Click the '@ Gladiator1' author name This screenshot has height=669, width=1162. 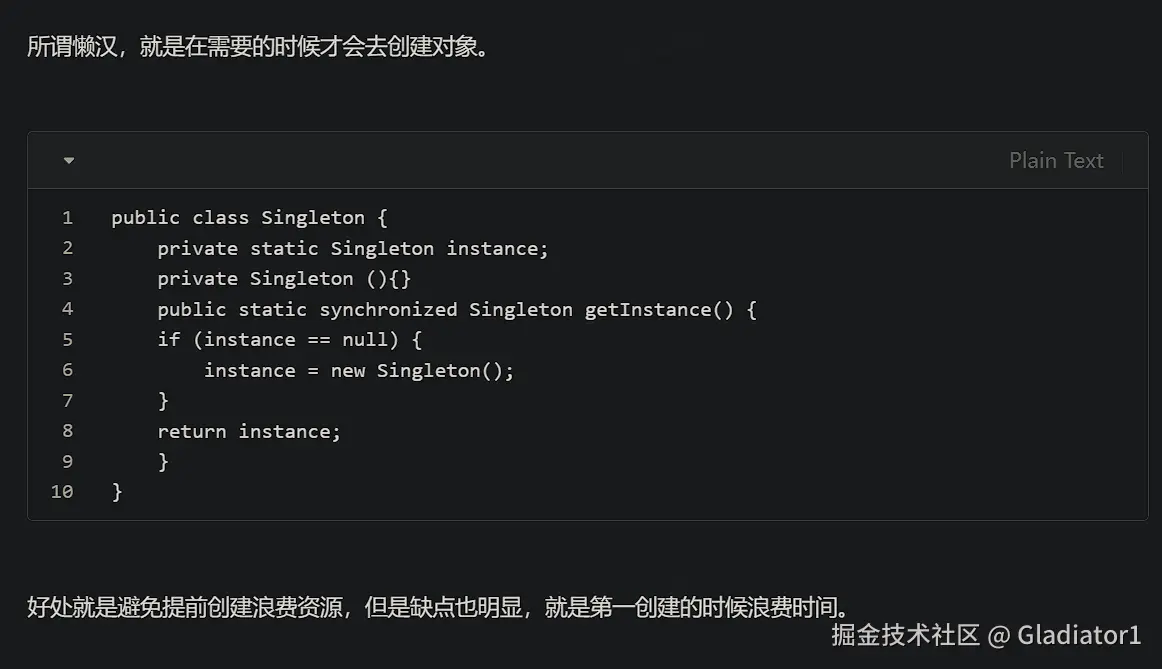[x=1065, y=634]
